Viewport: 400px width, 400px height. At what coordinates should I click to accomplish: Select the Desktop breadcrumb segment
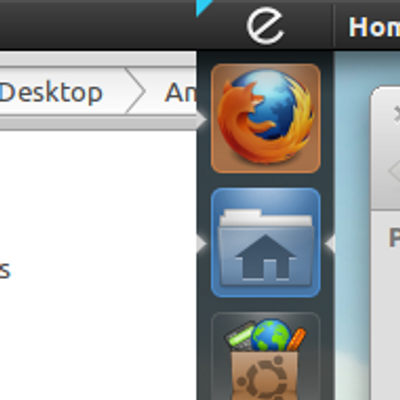51,93
